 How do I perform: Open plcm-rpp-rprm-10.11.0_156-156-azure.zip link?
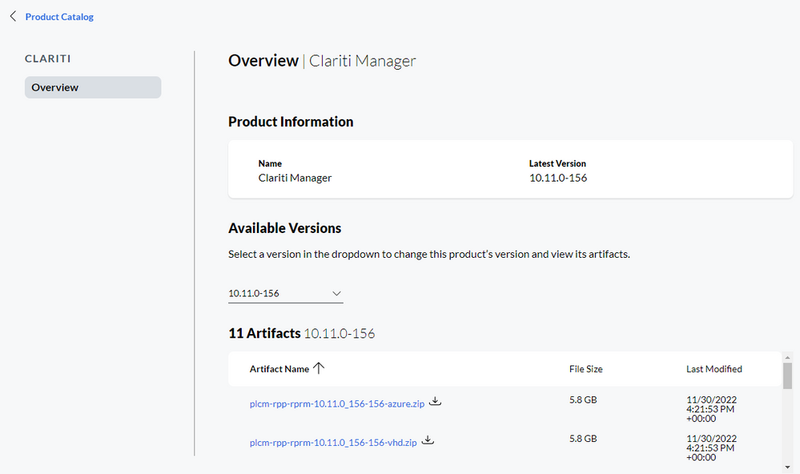coord(337,404)
